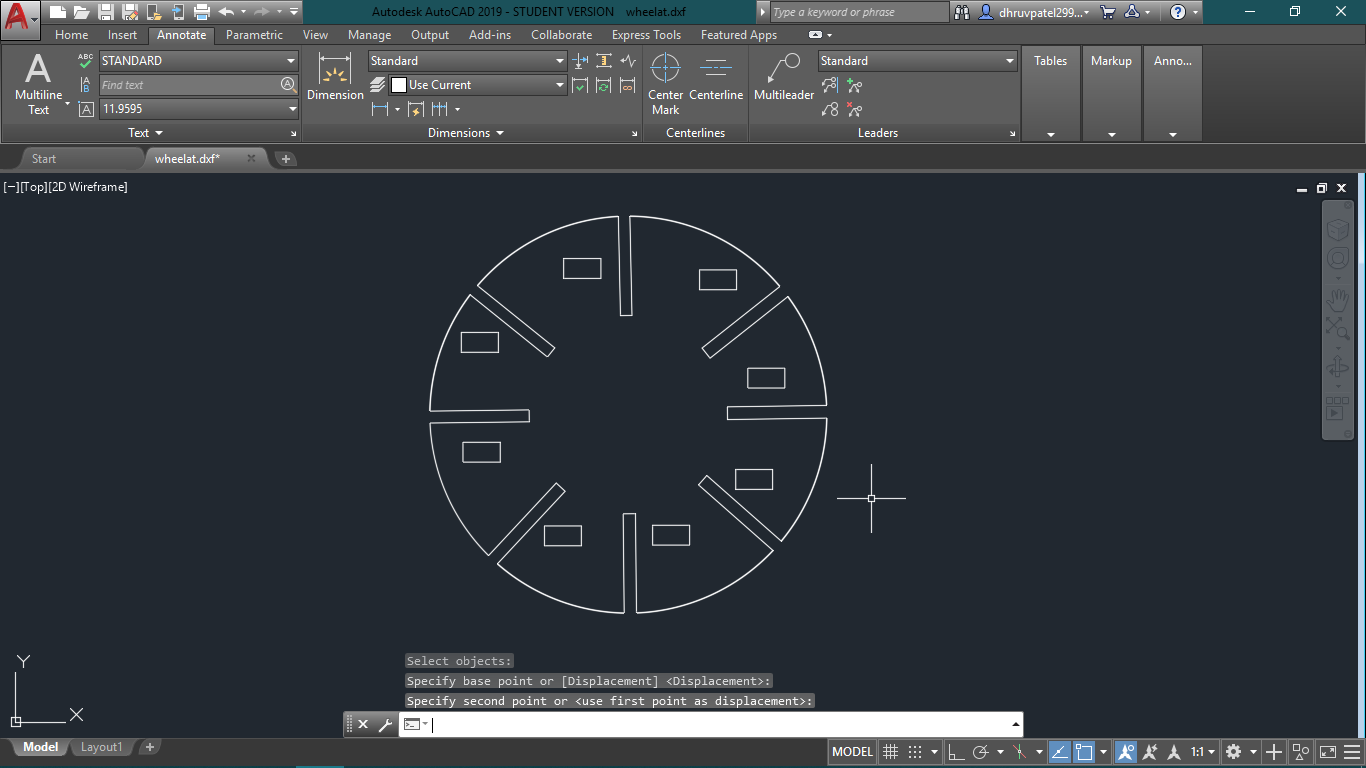The height and width of the screenshot is (768, 1366).
Task: Open the Use Current dimension layer dropdown
Action: coord(478,85)
